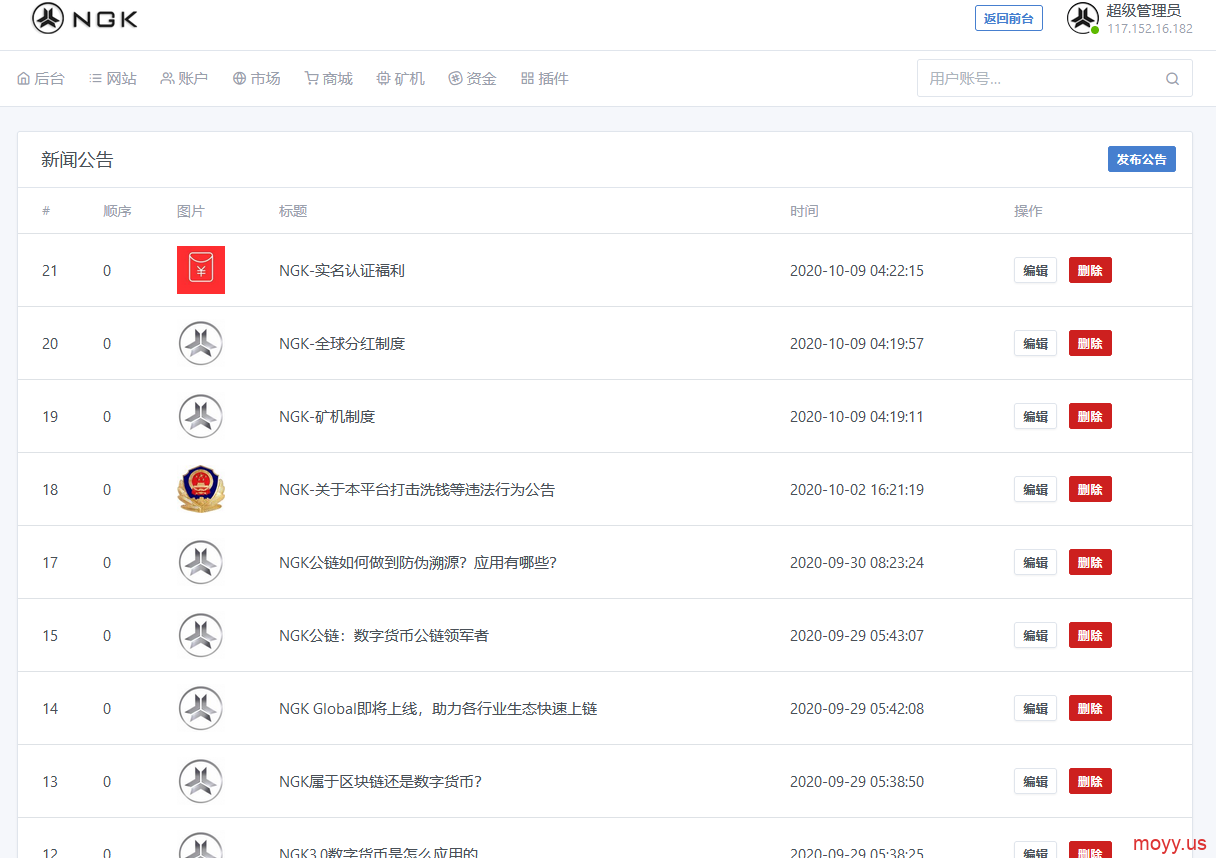Click the title NGK-实名认证福利
The height and width of the screenshot is (858, 1216).
[x=342, y=270]
